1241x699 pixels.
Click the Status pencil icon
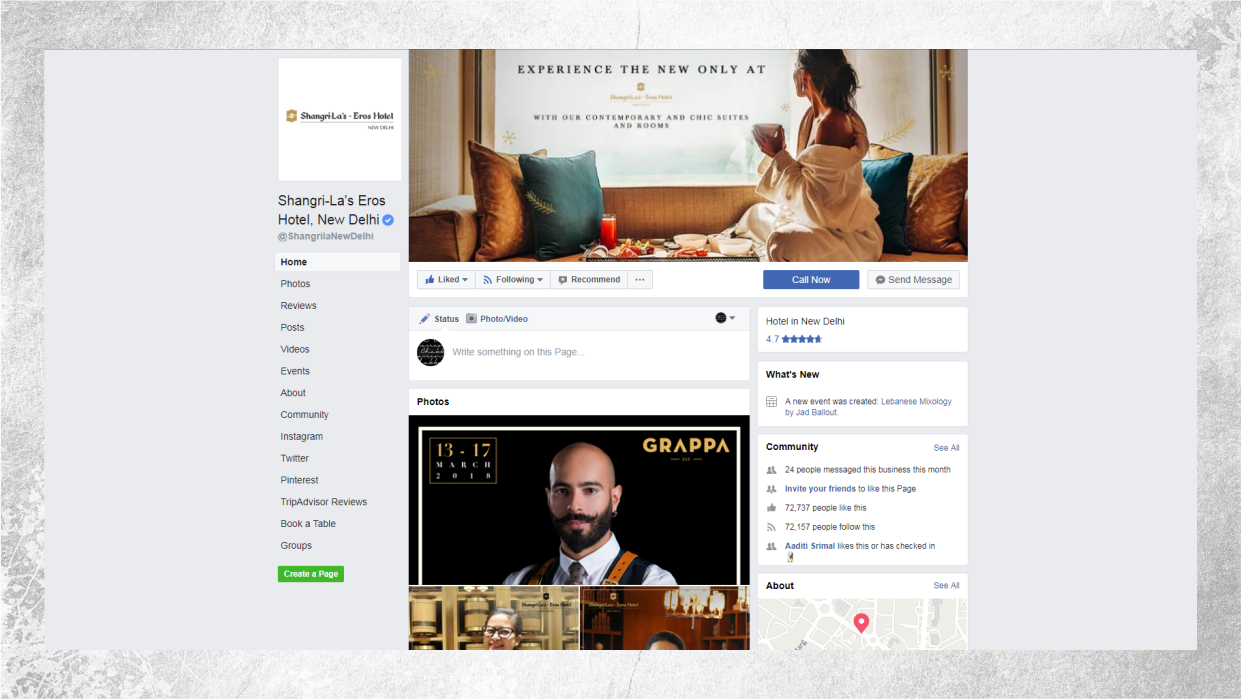pos(424,319)
